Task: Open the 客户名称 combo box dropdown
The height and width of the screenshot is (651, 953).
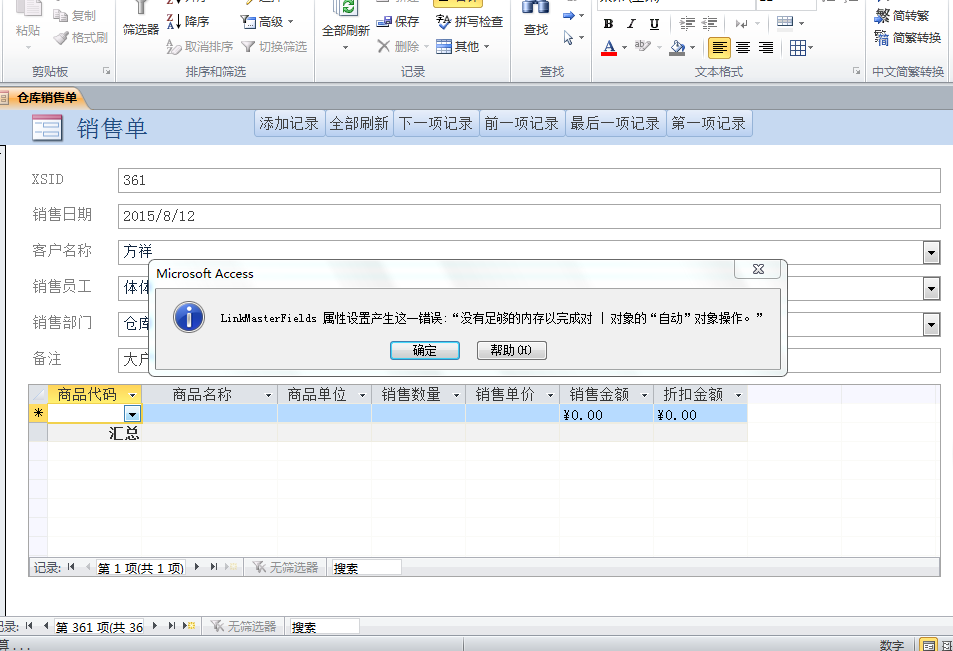Action: (x=931, y=252)
